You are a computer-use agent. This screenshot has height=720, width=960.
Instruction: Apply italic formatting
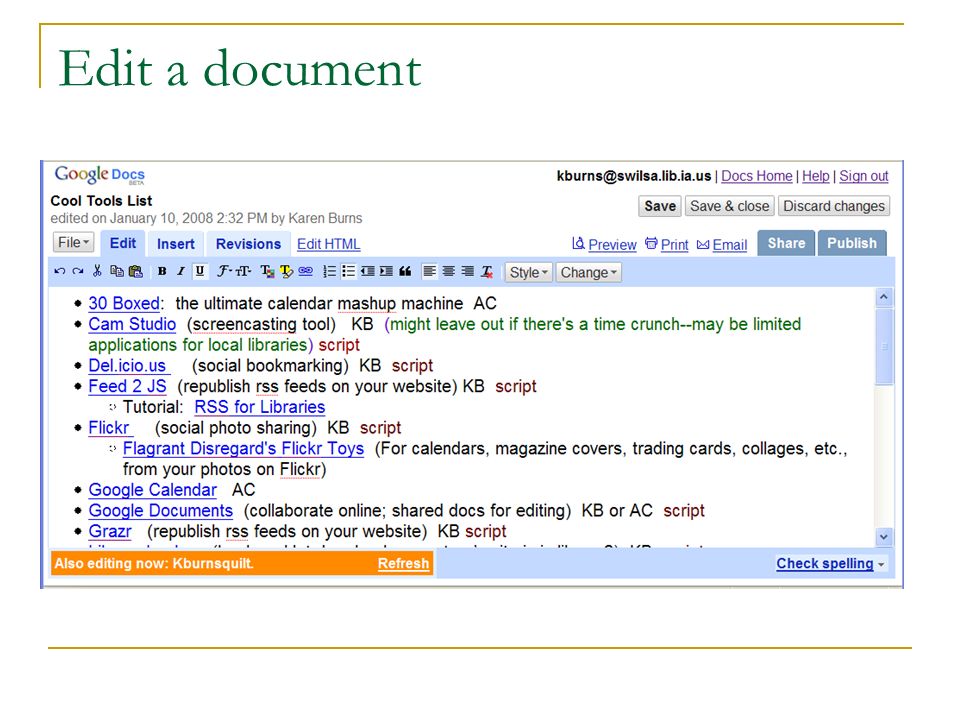[181, 271]
